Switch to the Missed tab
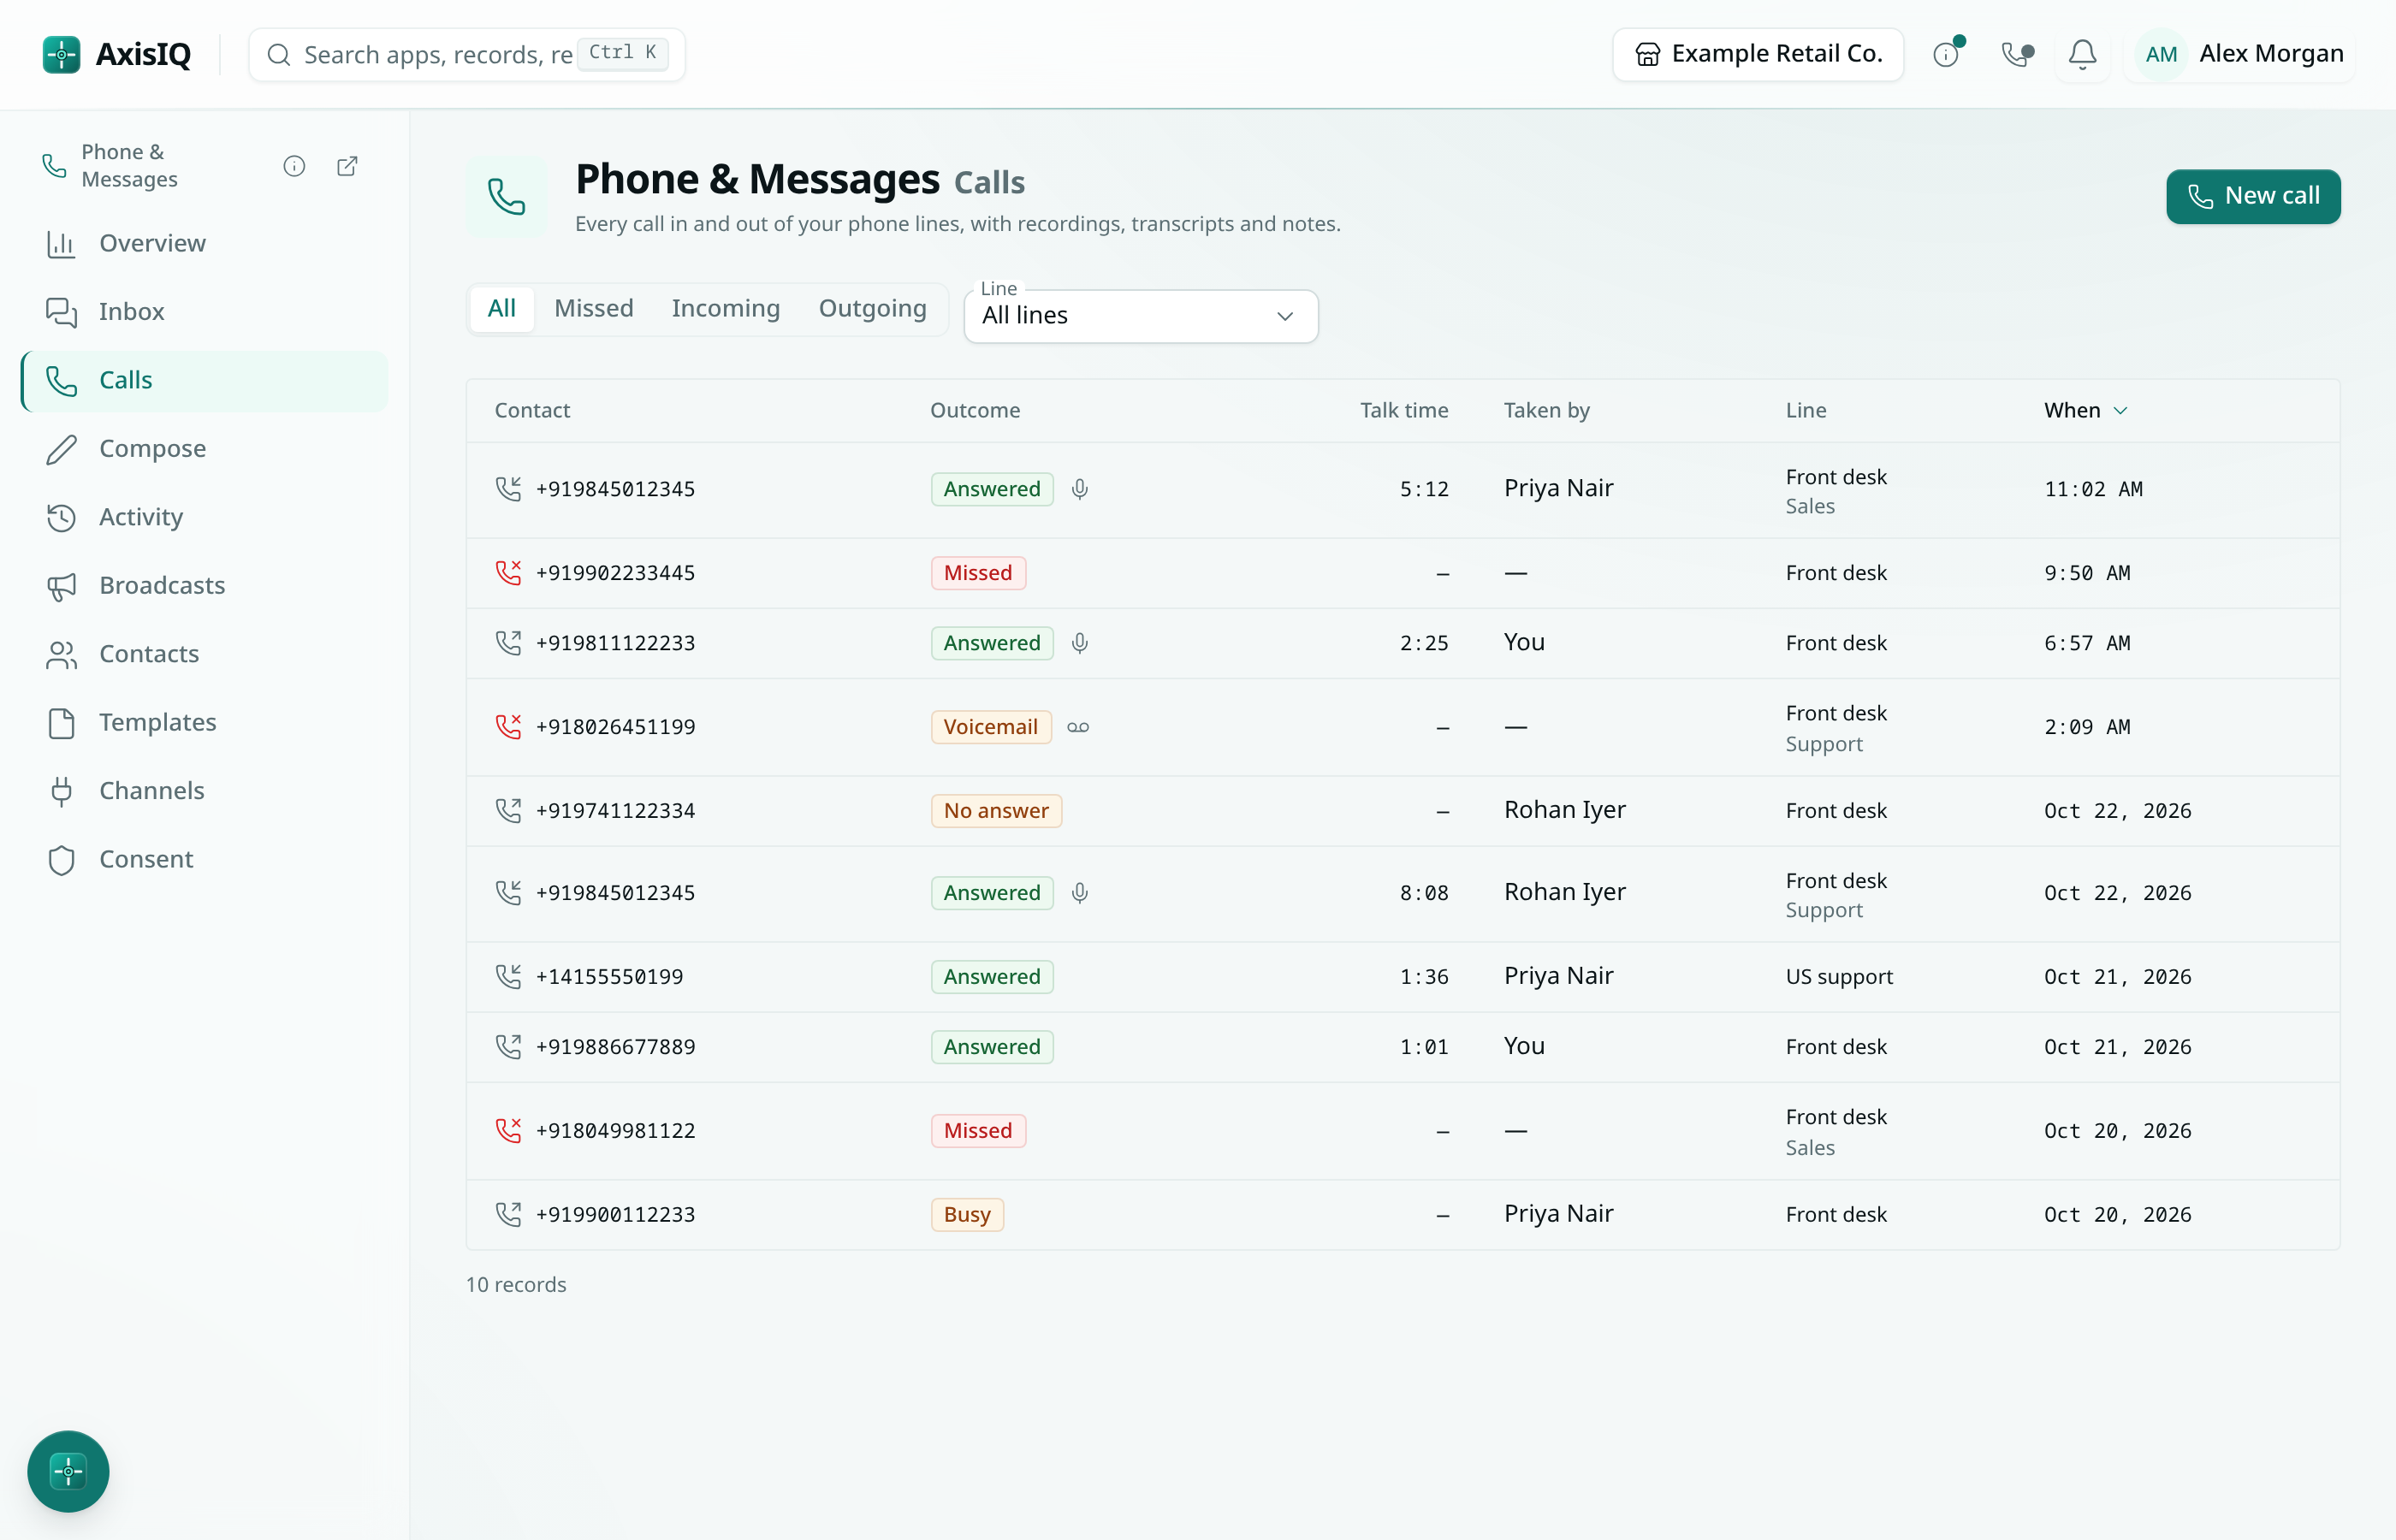The height and width of the screenshot is (1540, 2396). [593, 309]
